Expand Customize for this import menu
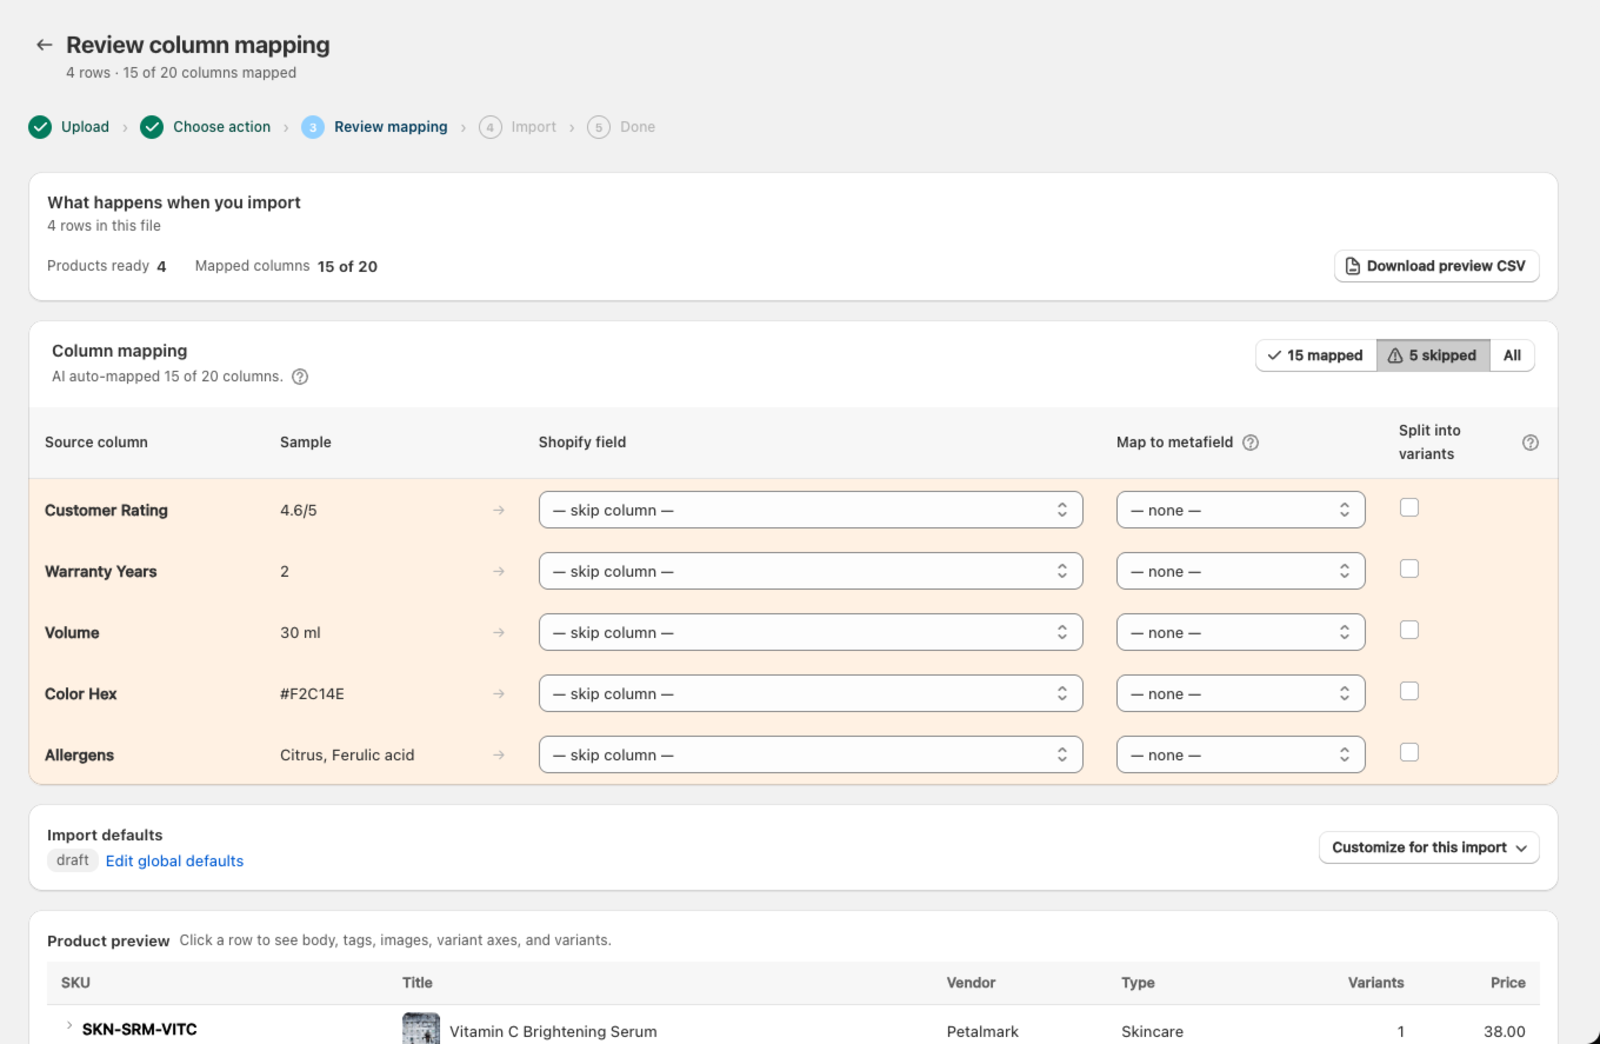This screenshot has height=1044, width=1600. coord(1429,847)
